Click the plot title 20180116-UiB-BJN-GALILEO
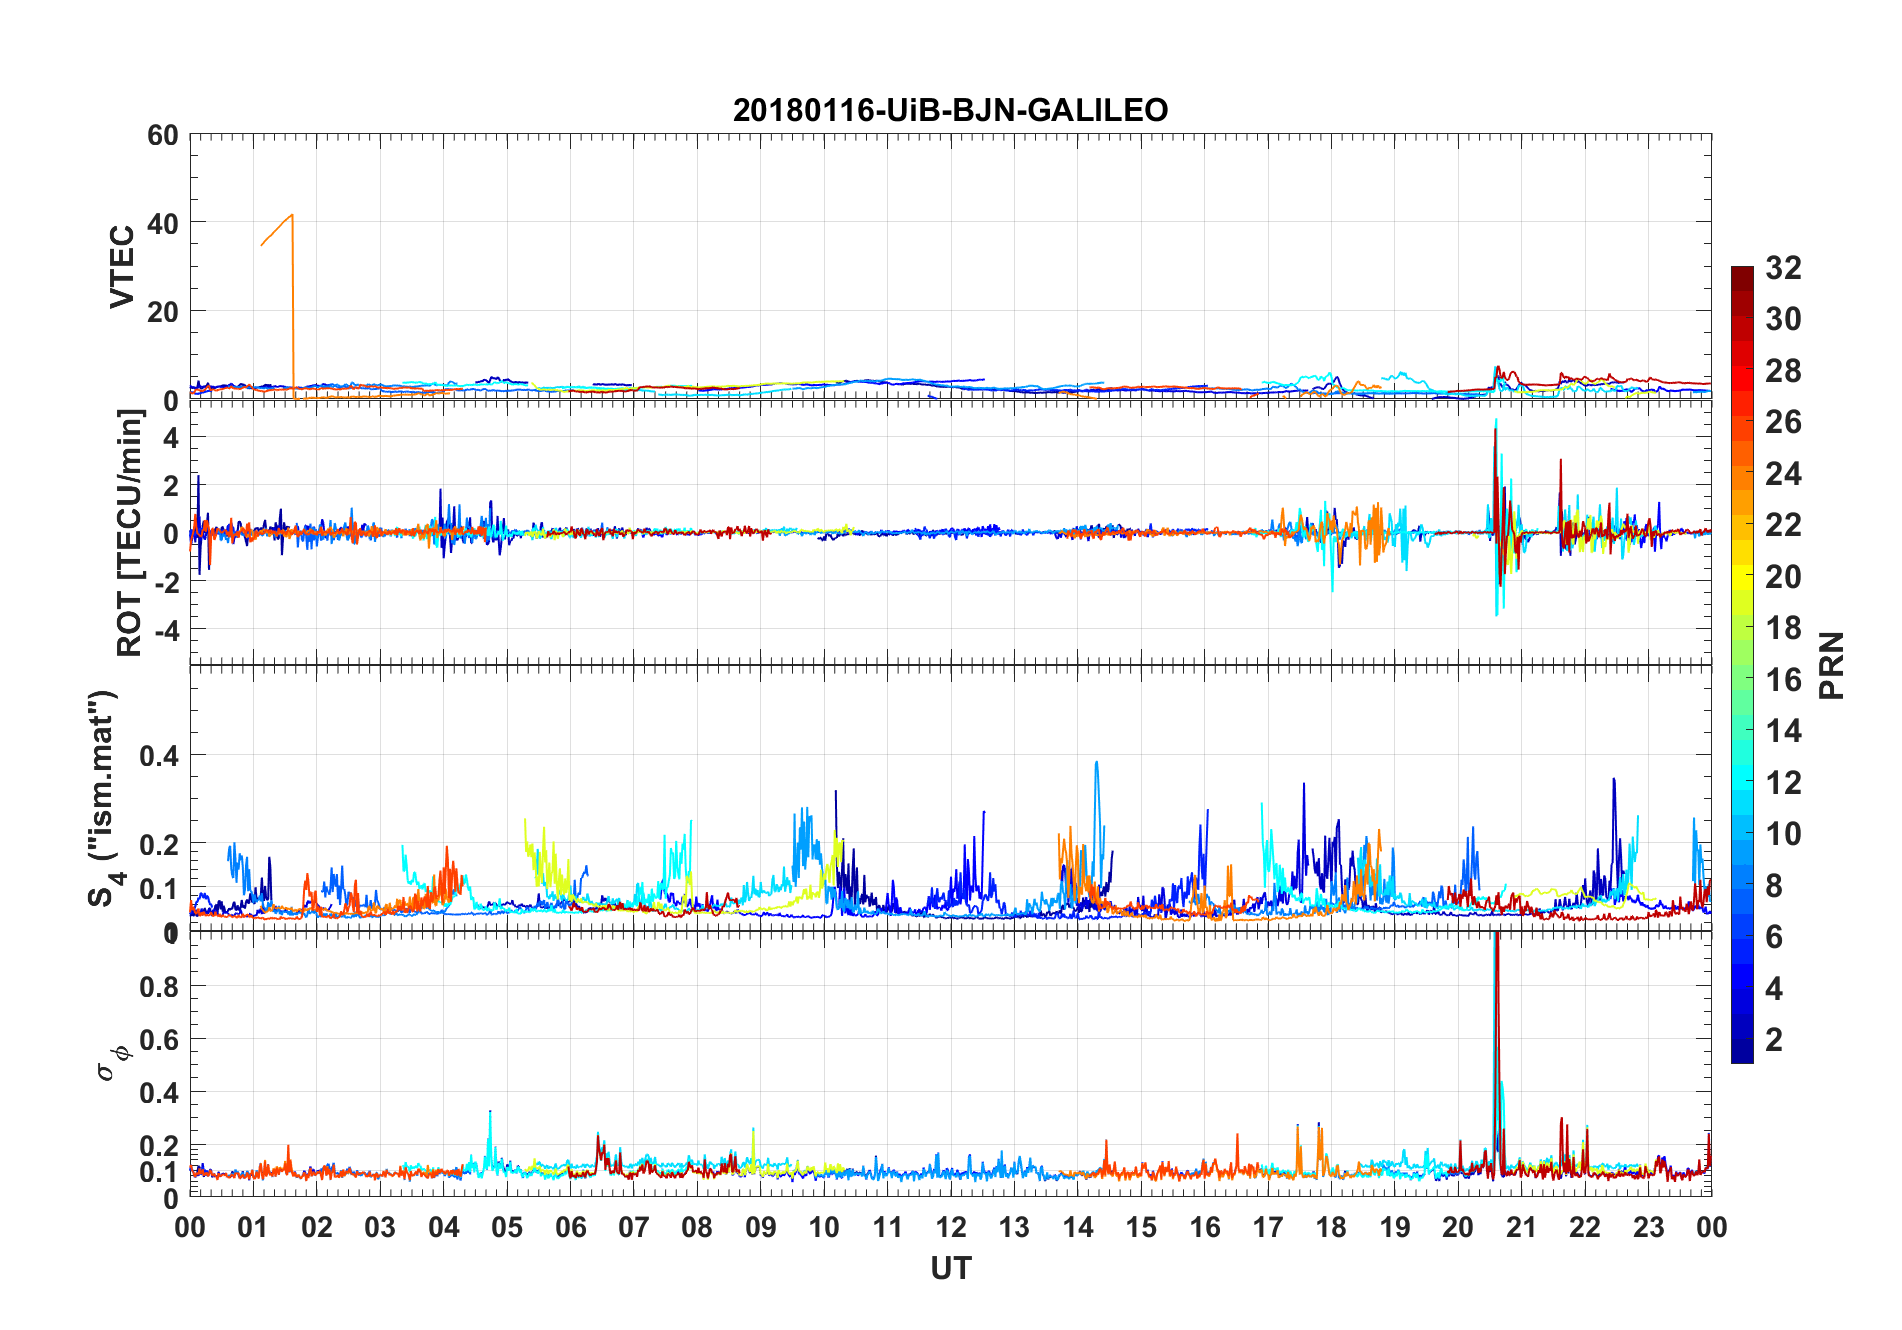 950,110
